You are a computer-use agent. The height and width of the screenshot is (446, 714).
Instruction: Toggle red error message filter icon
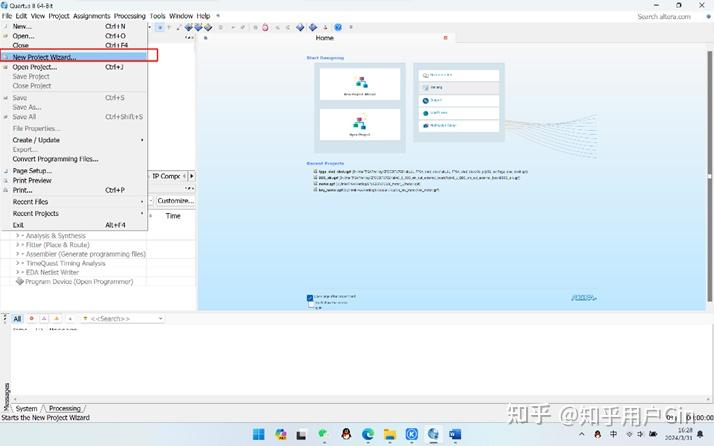point(31,319)
